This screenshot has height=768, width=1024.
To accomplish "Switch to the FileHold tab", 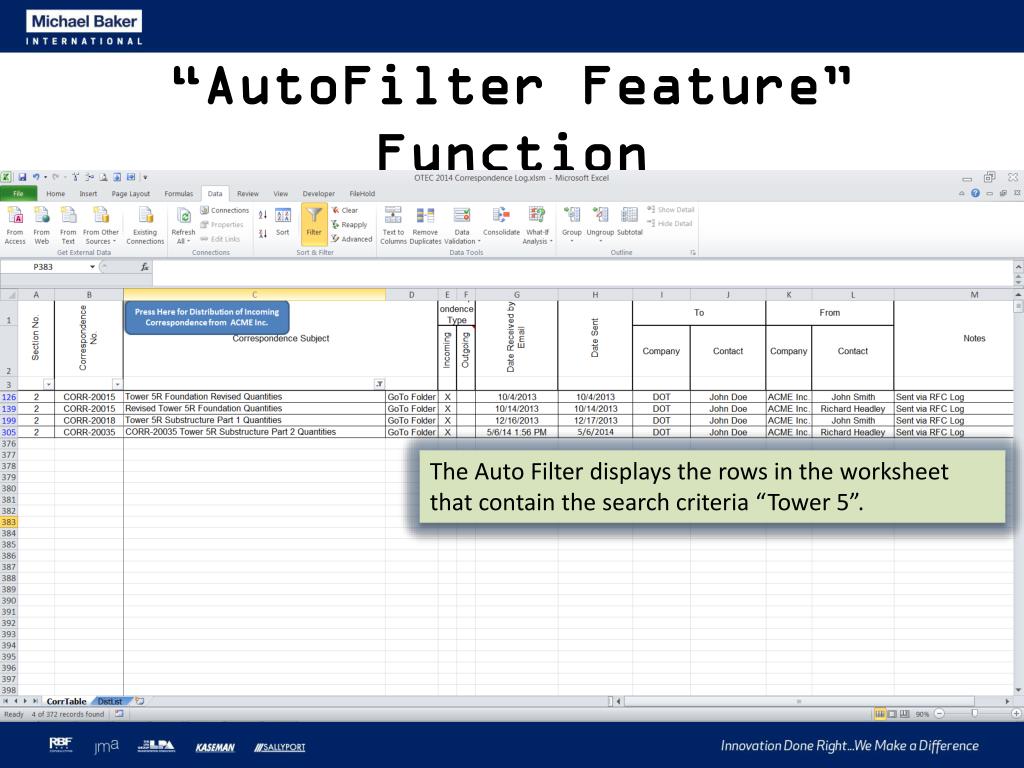I will click(362, 194).
